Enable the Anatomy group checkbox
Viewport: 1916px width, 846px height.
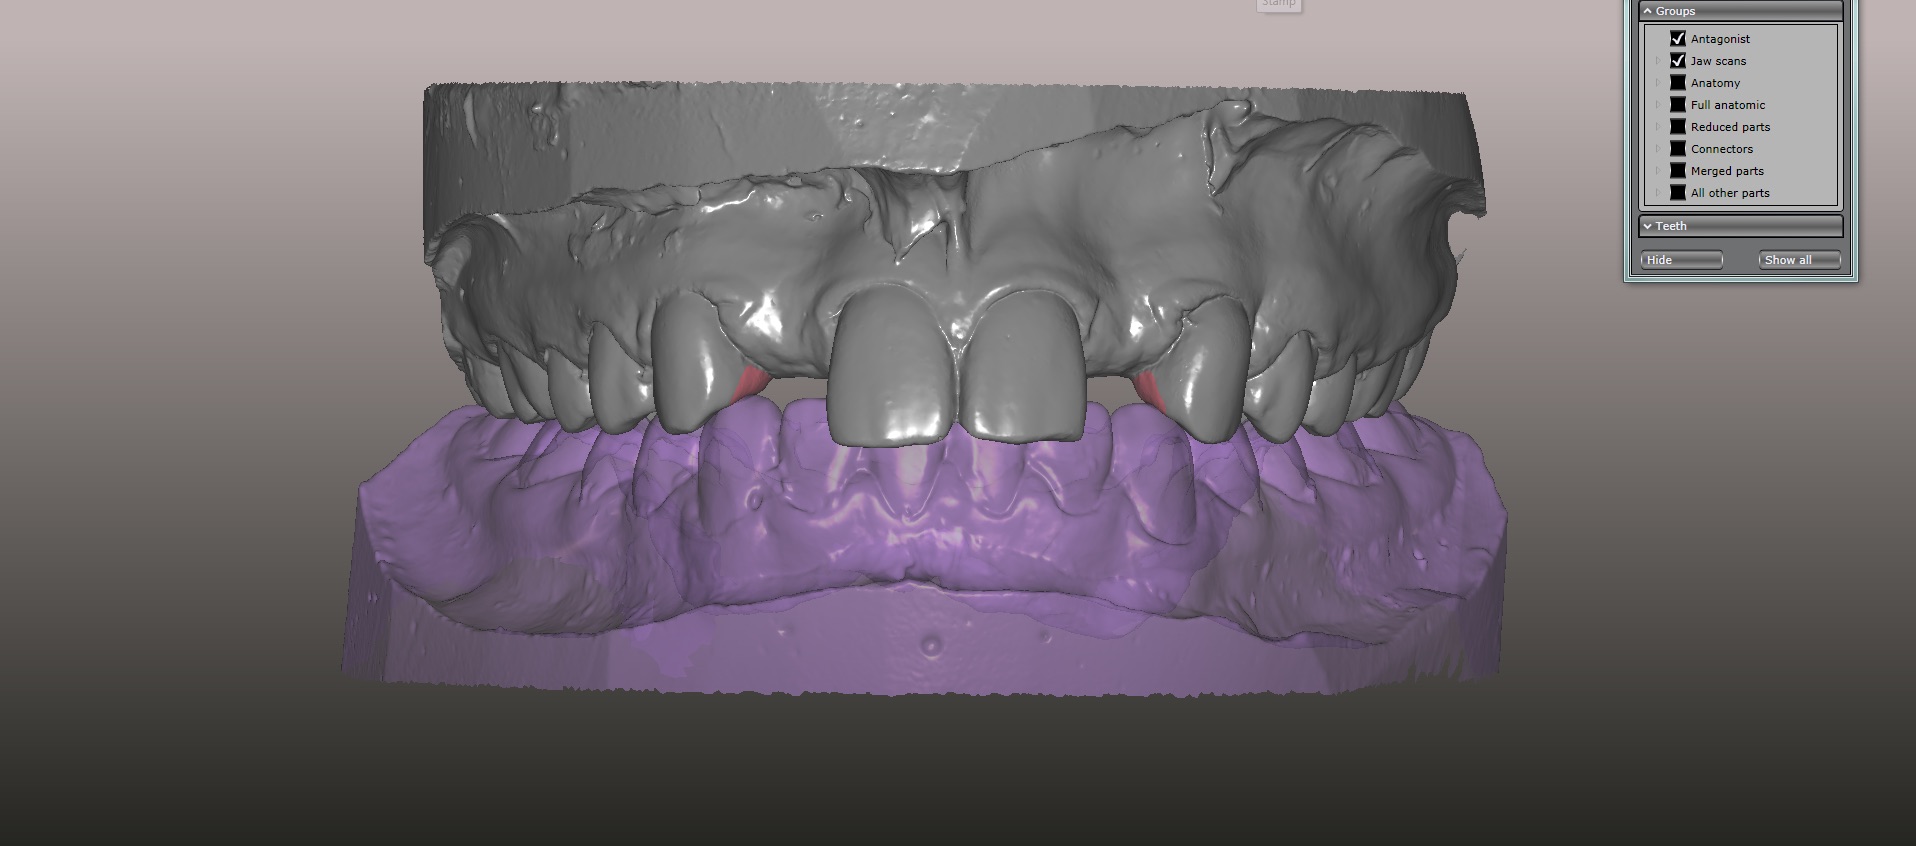1678,83
